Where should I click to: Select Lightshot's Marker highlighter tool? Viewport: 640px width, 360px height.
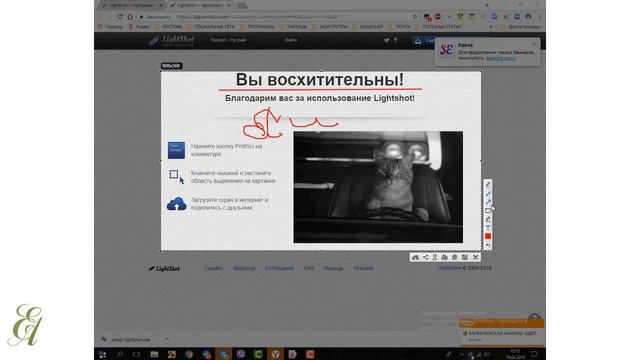pyautogui.click(x=488, y=219)
